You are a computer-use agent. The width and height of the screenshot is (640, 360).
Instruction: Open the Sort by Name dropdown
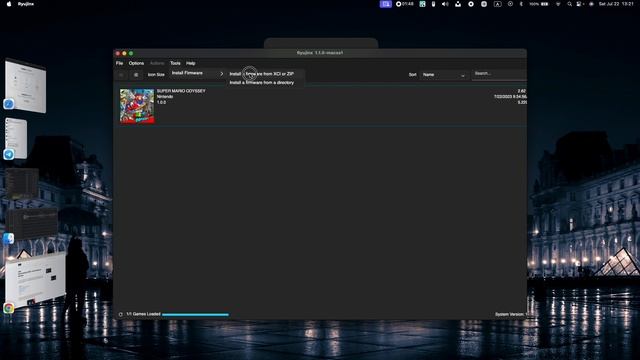click(x=444, y=75)
